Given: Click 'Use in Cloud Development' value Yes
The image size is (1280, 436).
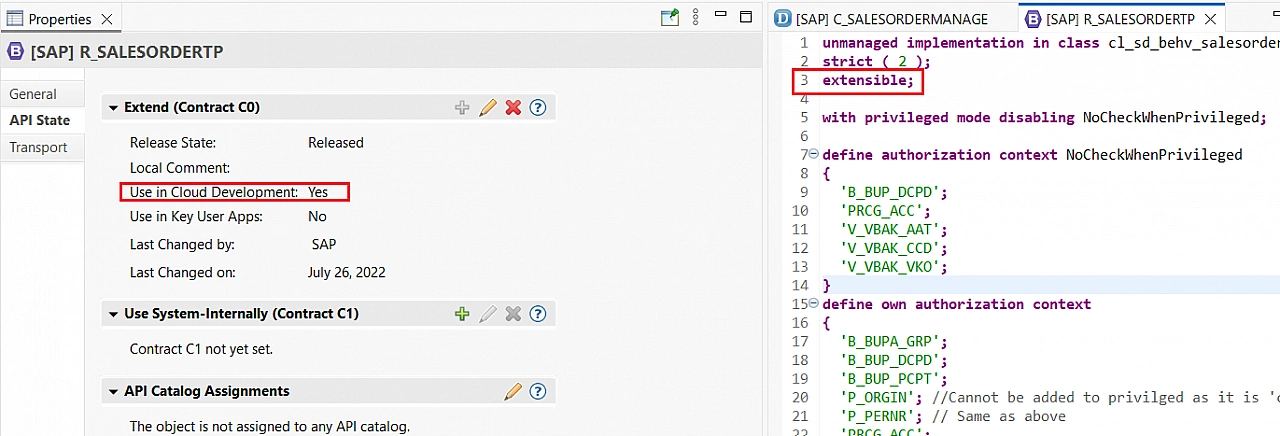Looking at the screenshot, I should [x=318, y=192].
